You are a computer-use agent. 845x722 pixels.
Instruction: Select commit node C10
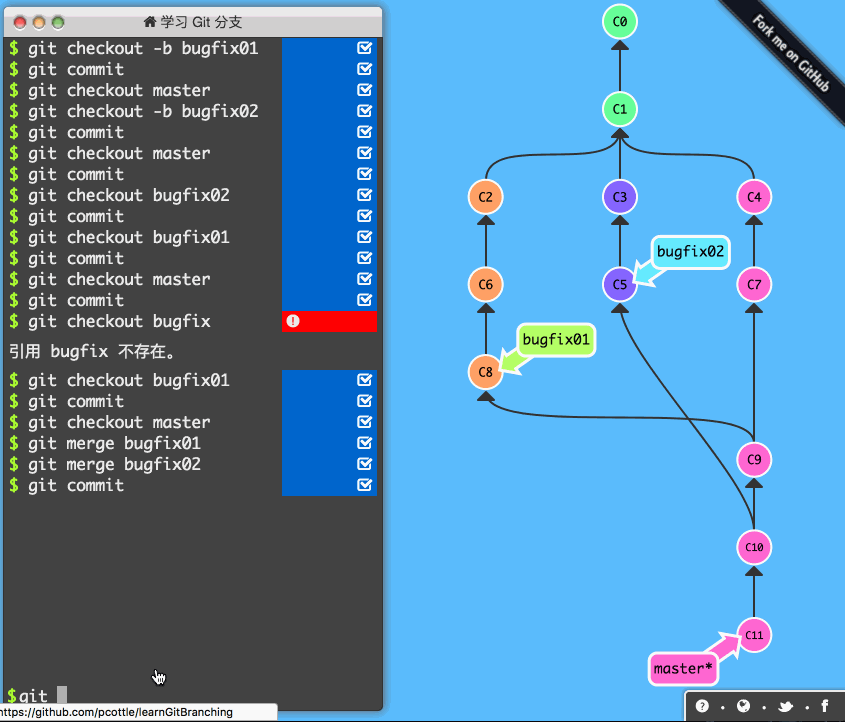click(x=754, y=547)
